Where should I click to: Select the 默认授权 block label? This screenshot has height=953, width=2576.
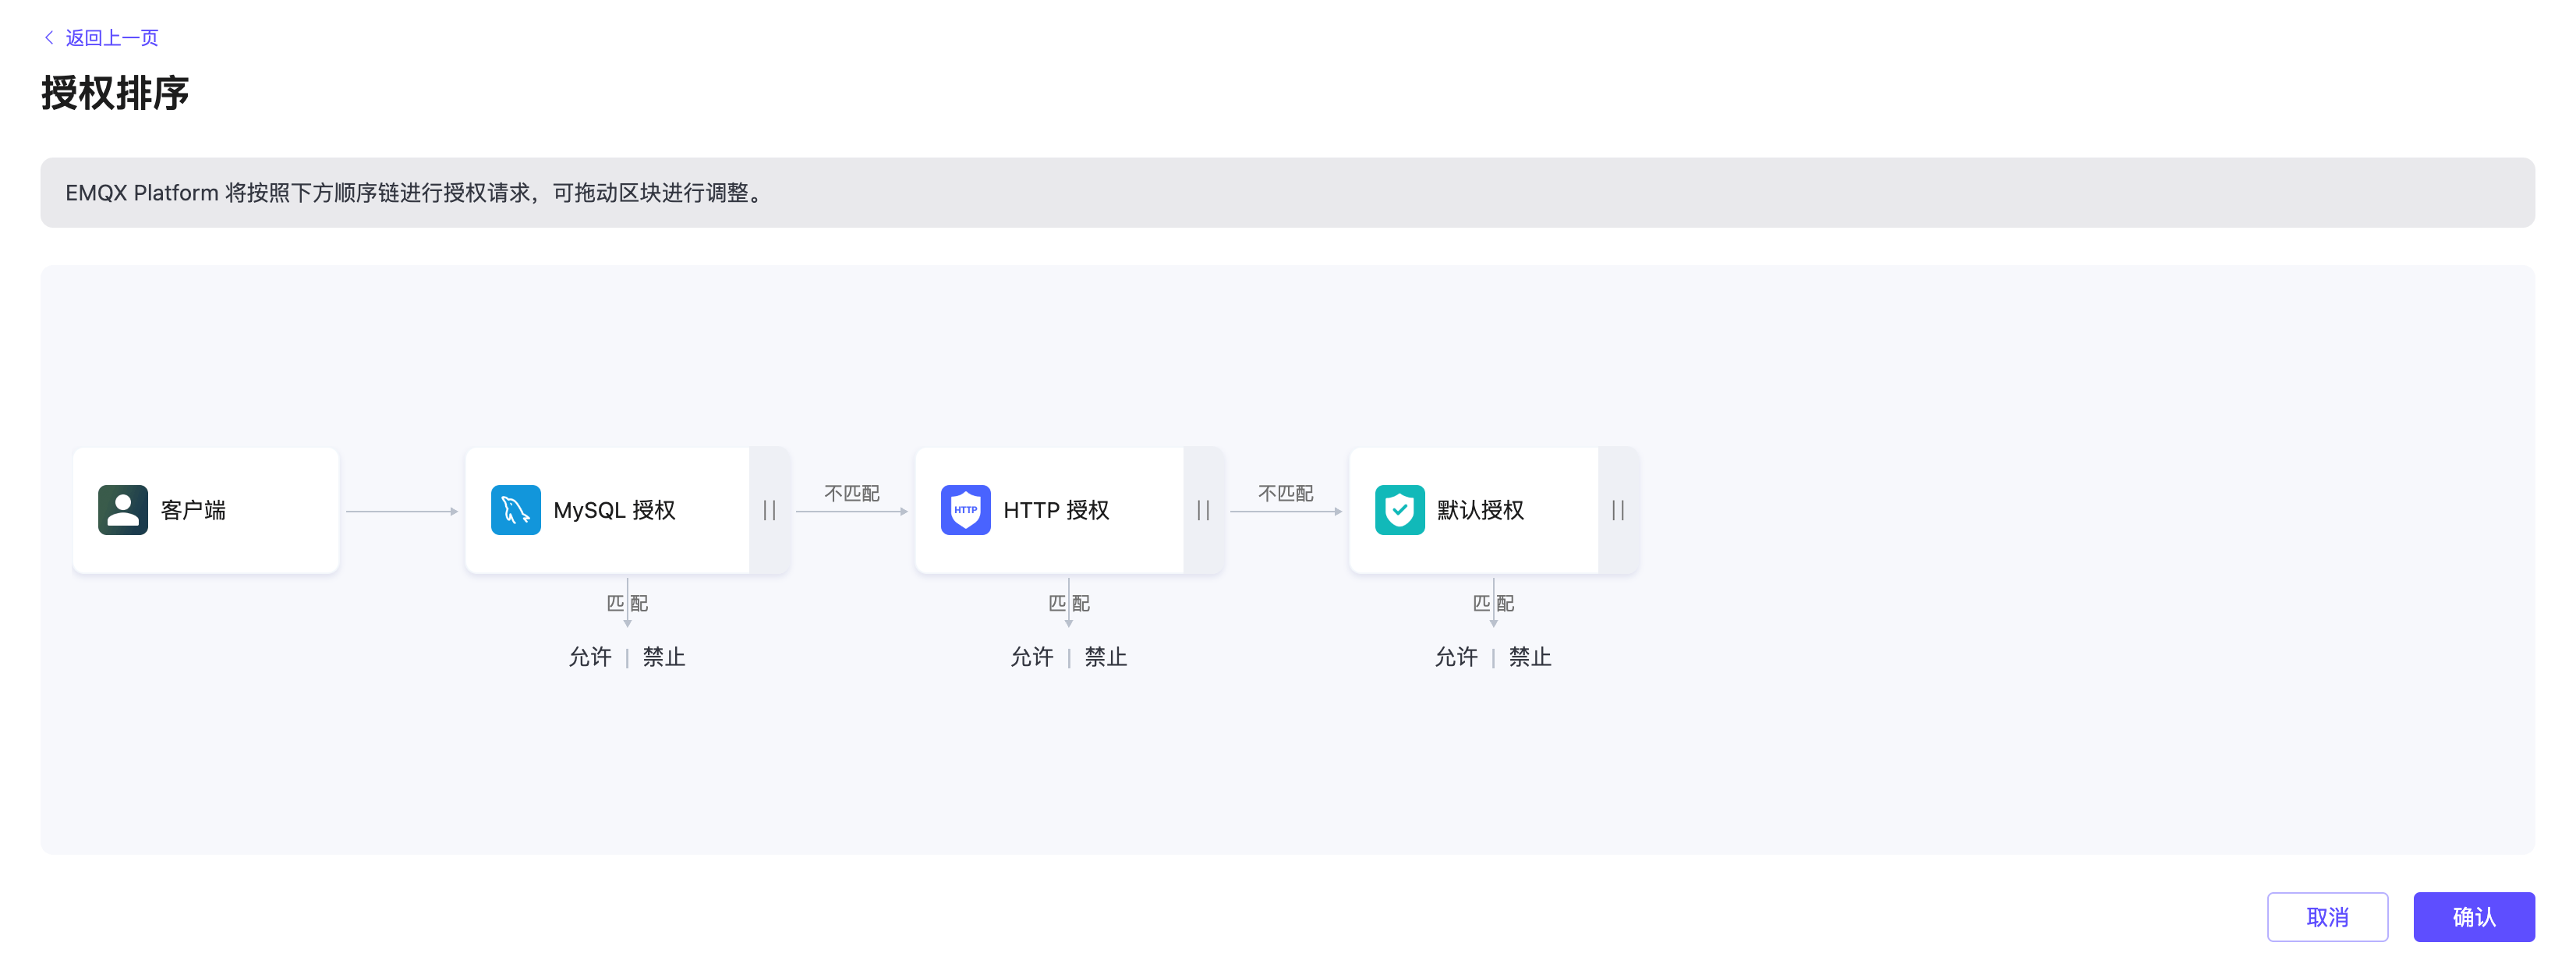(1480, 510)
